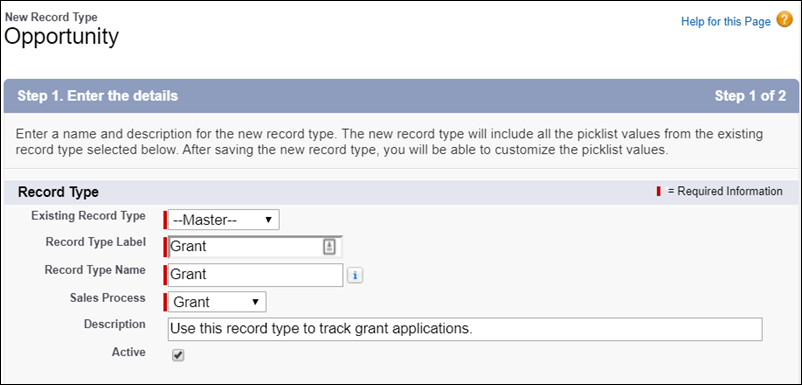Click the instructions paragraph about picklist values
Screen dimensions: 802x385
[x=389, y=143]
